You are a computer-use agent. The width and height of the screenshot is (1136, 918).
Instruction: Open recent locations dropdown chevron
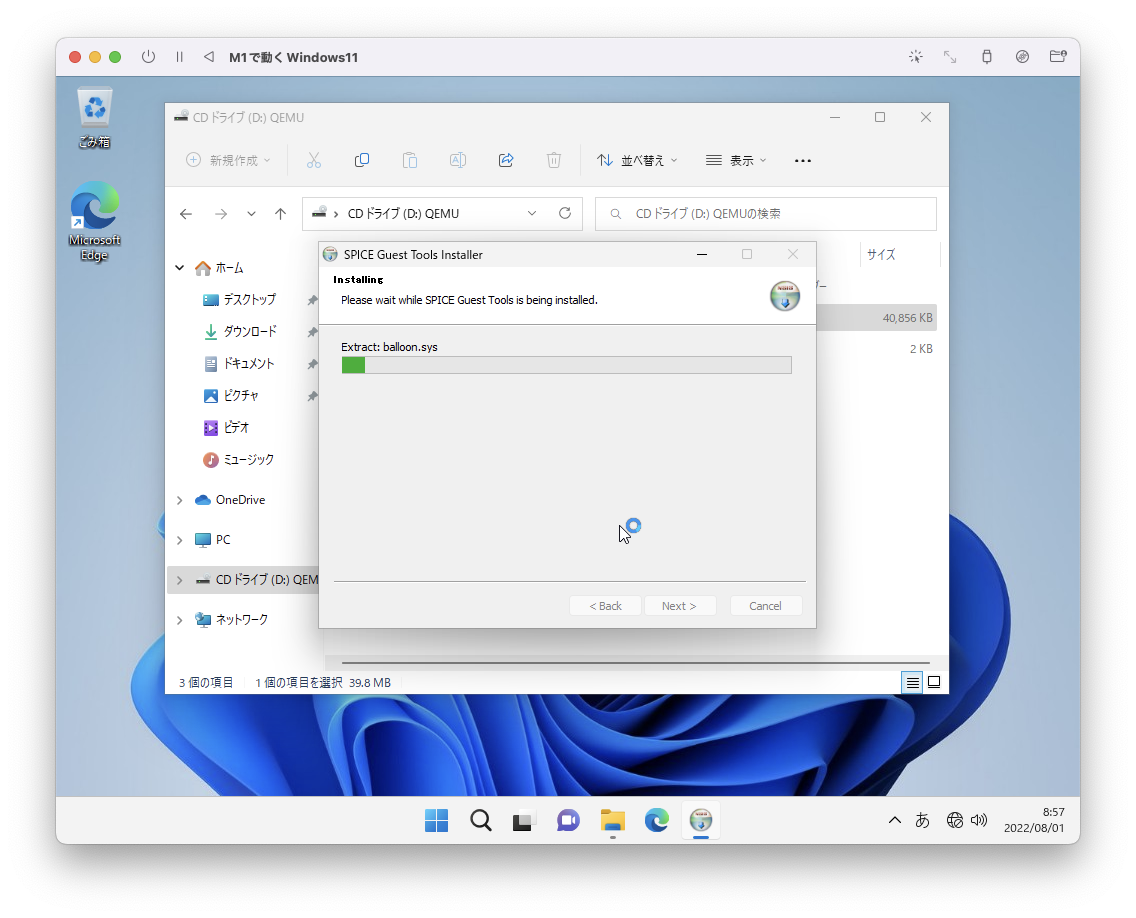[x=251, y=214]
